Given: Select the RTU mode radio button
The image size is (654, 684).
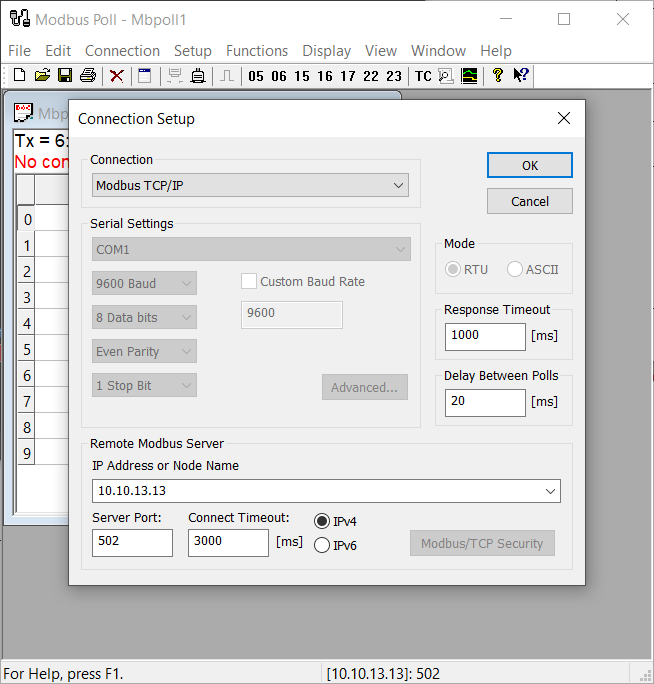Looking at the screenshot, I should click(x=453, y=269).
